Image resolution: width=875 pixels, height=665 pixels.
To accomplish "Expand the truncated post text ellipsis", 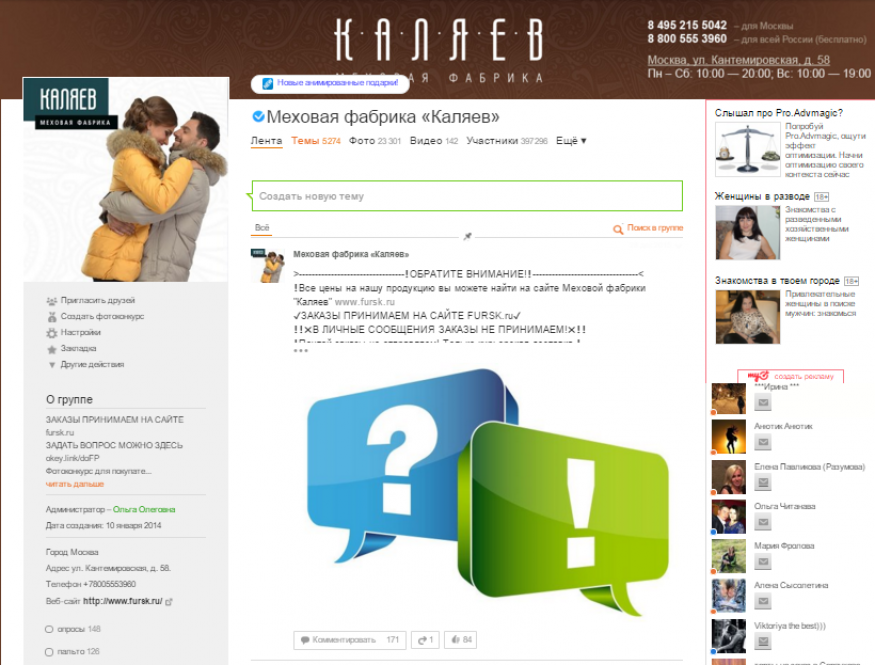I will pyautogui.click(x=301, y=351).
